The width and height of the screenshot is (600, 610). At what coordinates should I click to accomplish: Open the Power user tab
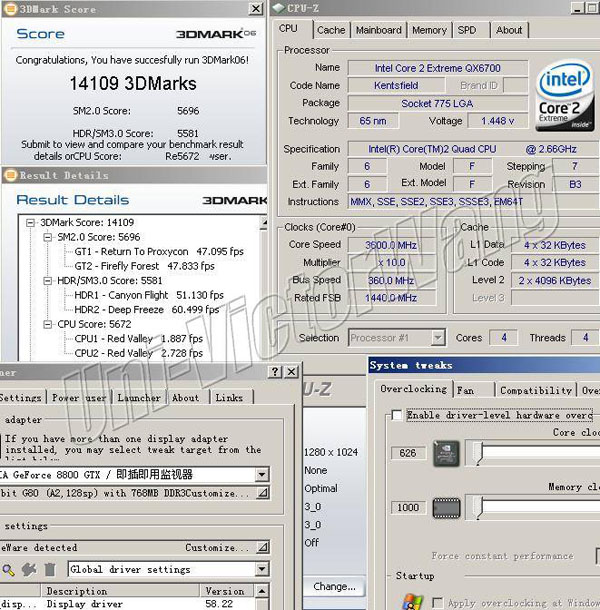click(79, 398)
